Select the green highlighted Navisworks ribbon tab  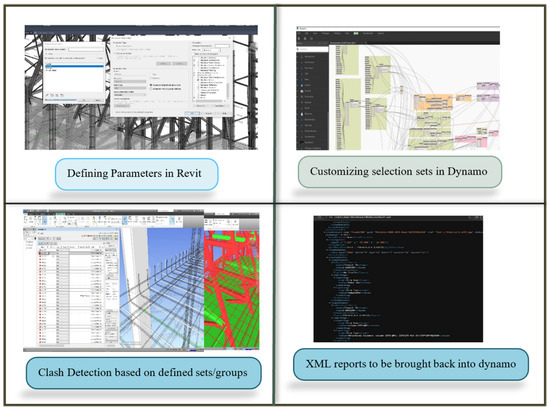(x=60, y=214)
